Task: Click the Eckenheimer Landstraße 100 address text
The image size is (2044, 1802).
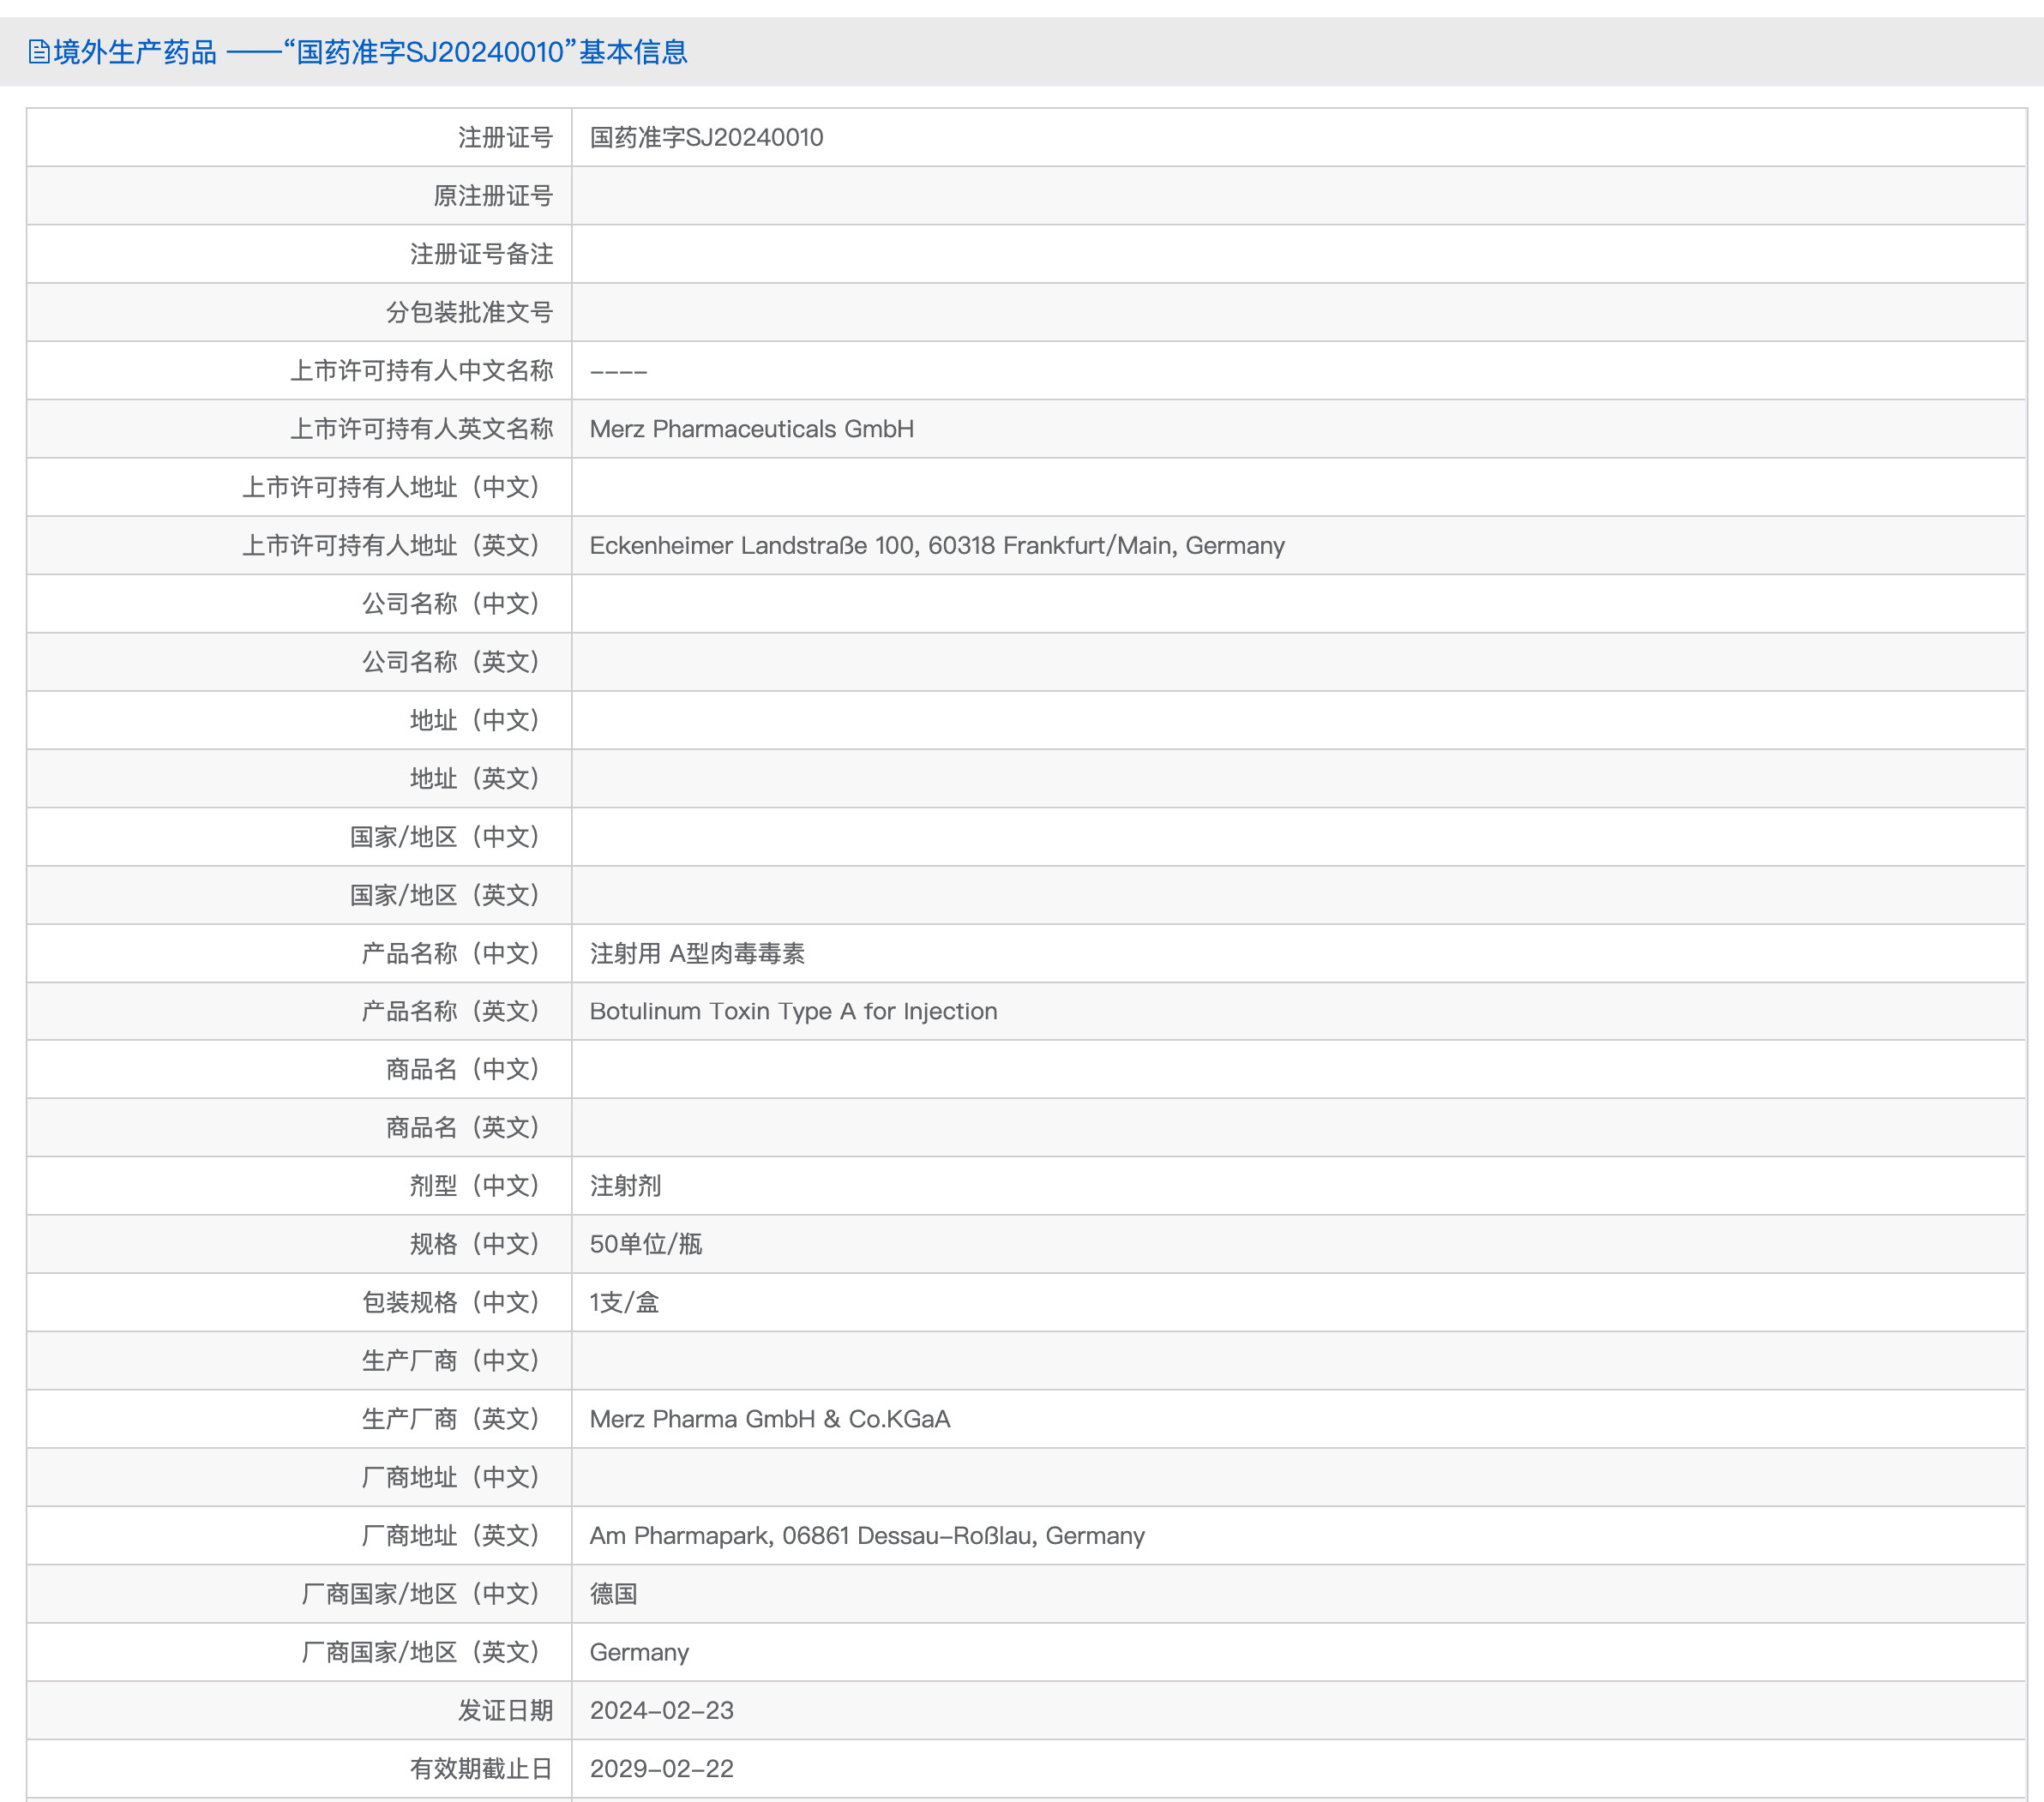Action: click(x=936, y=546)
